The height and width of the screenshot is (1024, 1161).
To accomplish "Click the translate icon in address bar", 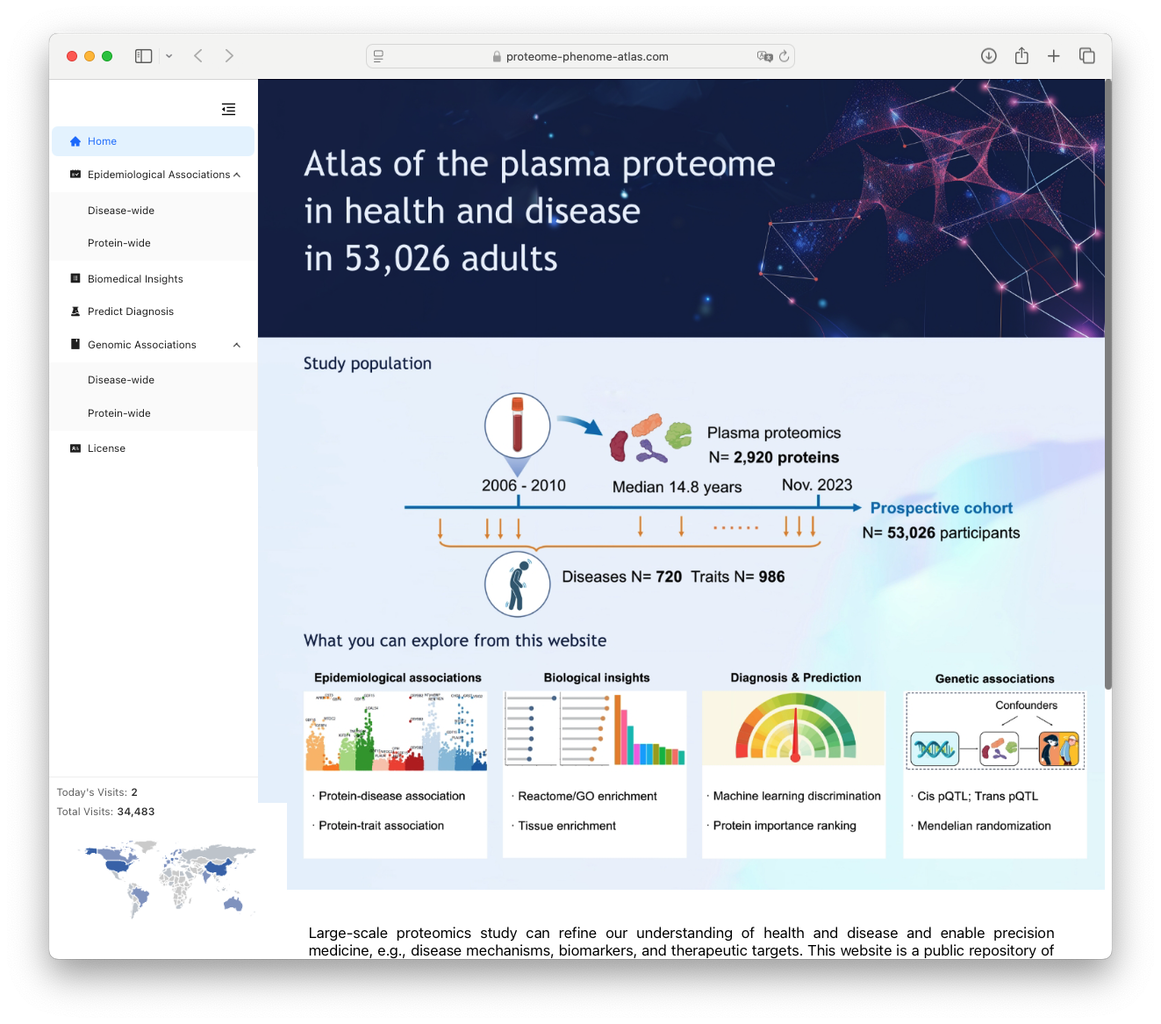I will pos(764,56).
